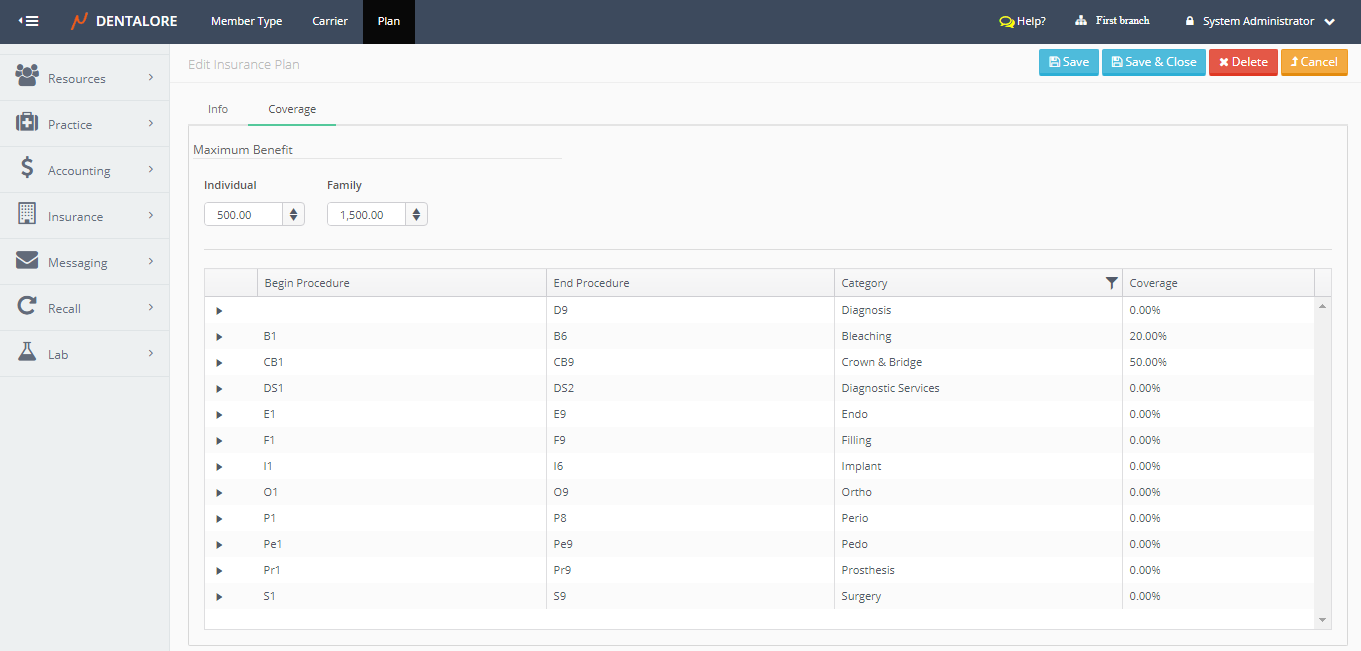Viewport: 1361px width, 651px height.
Task: Click the Save & Close button
Action: pyautogui.click(x=1153, y=62)
